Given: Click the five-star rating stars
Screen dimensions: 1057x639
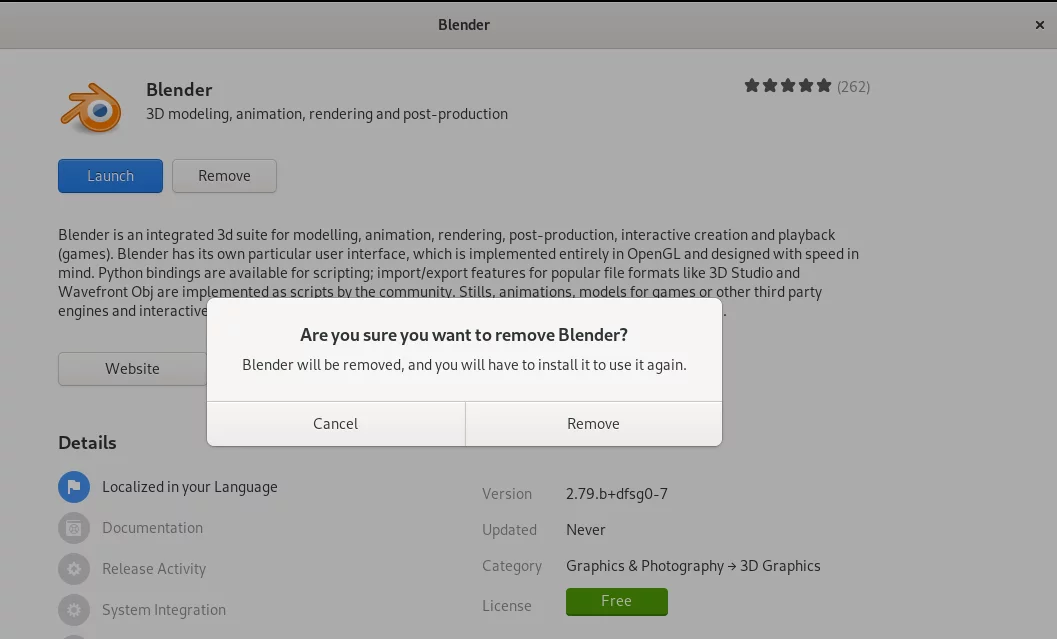Looking at the screenshot, I should coord(787,86).
